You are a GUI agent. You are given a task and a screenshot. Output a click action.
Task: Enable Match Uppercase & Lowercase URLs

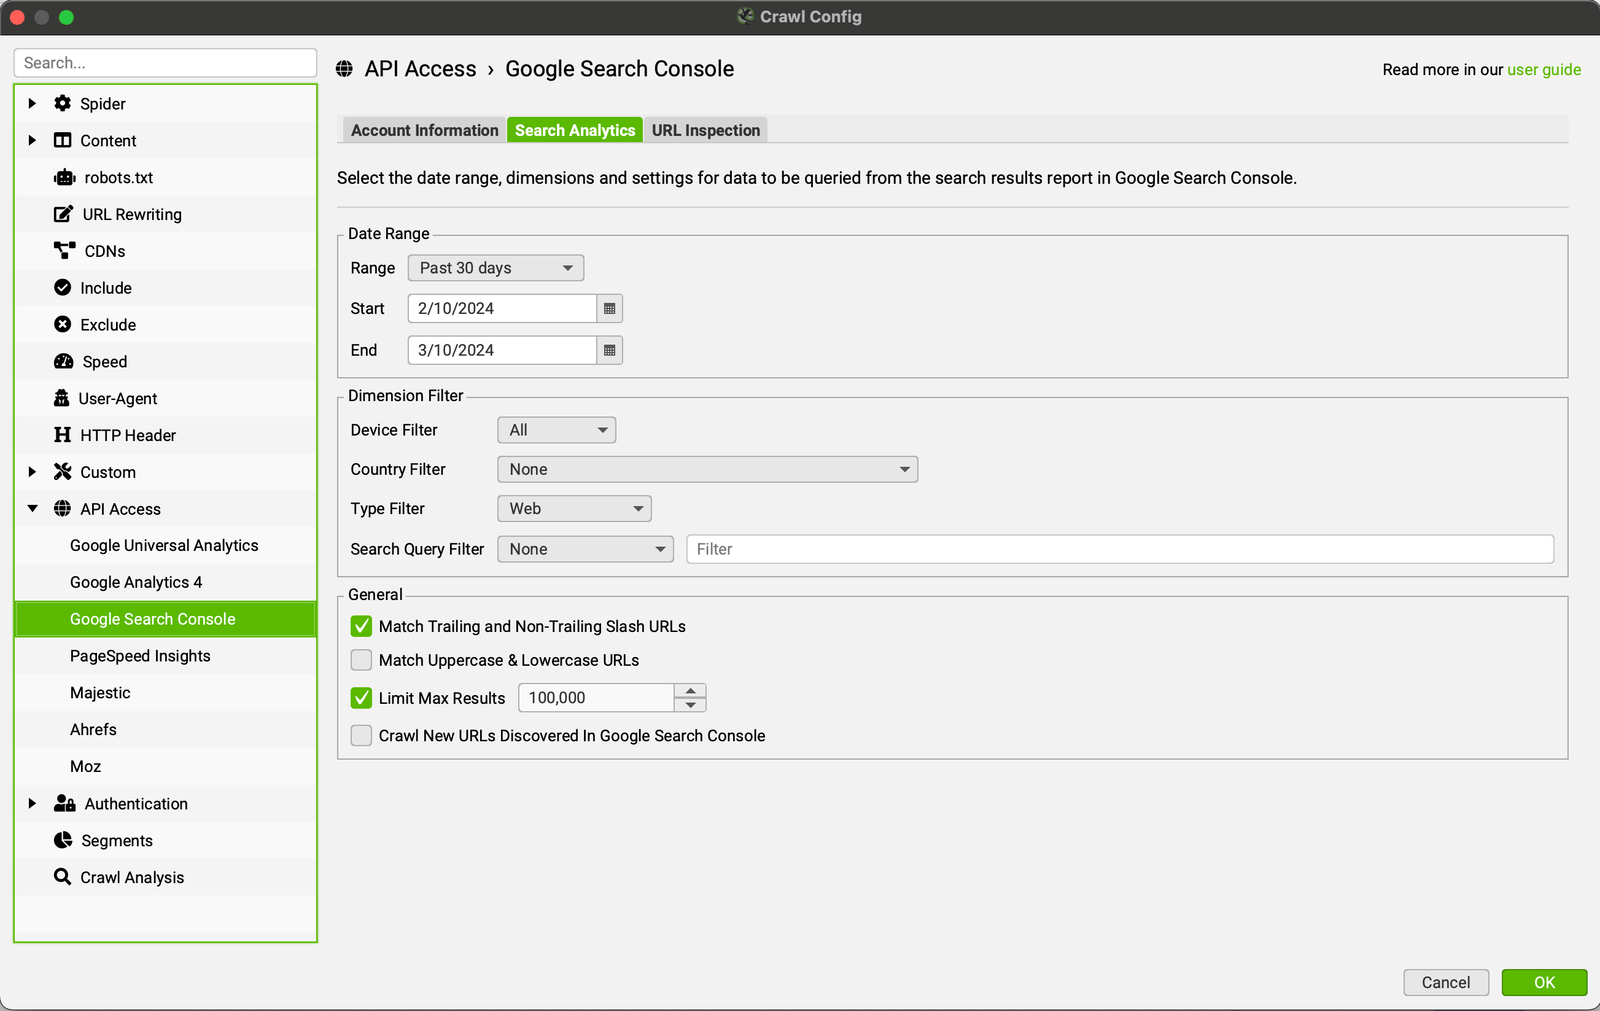(x=360, y=660)
